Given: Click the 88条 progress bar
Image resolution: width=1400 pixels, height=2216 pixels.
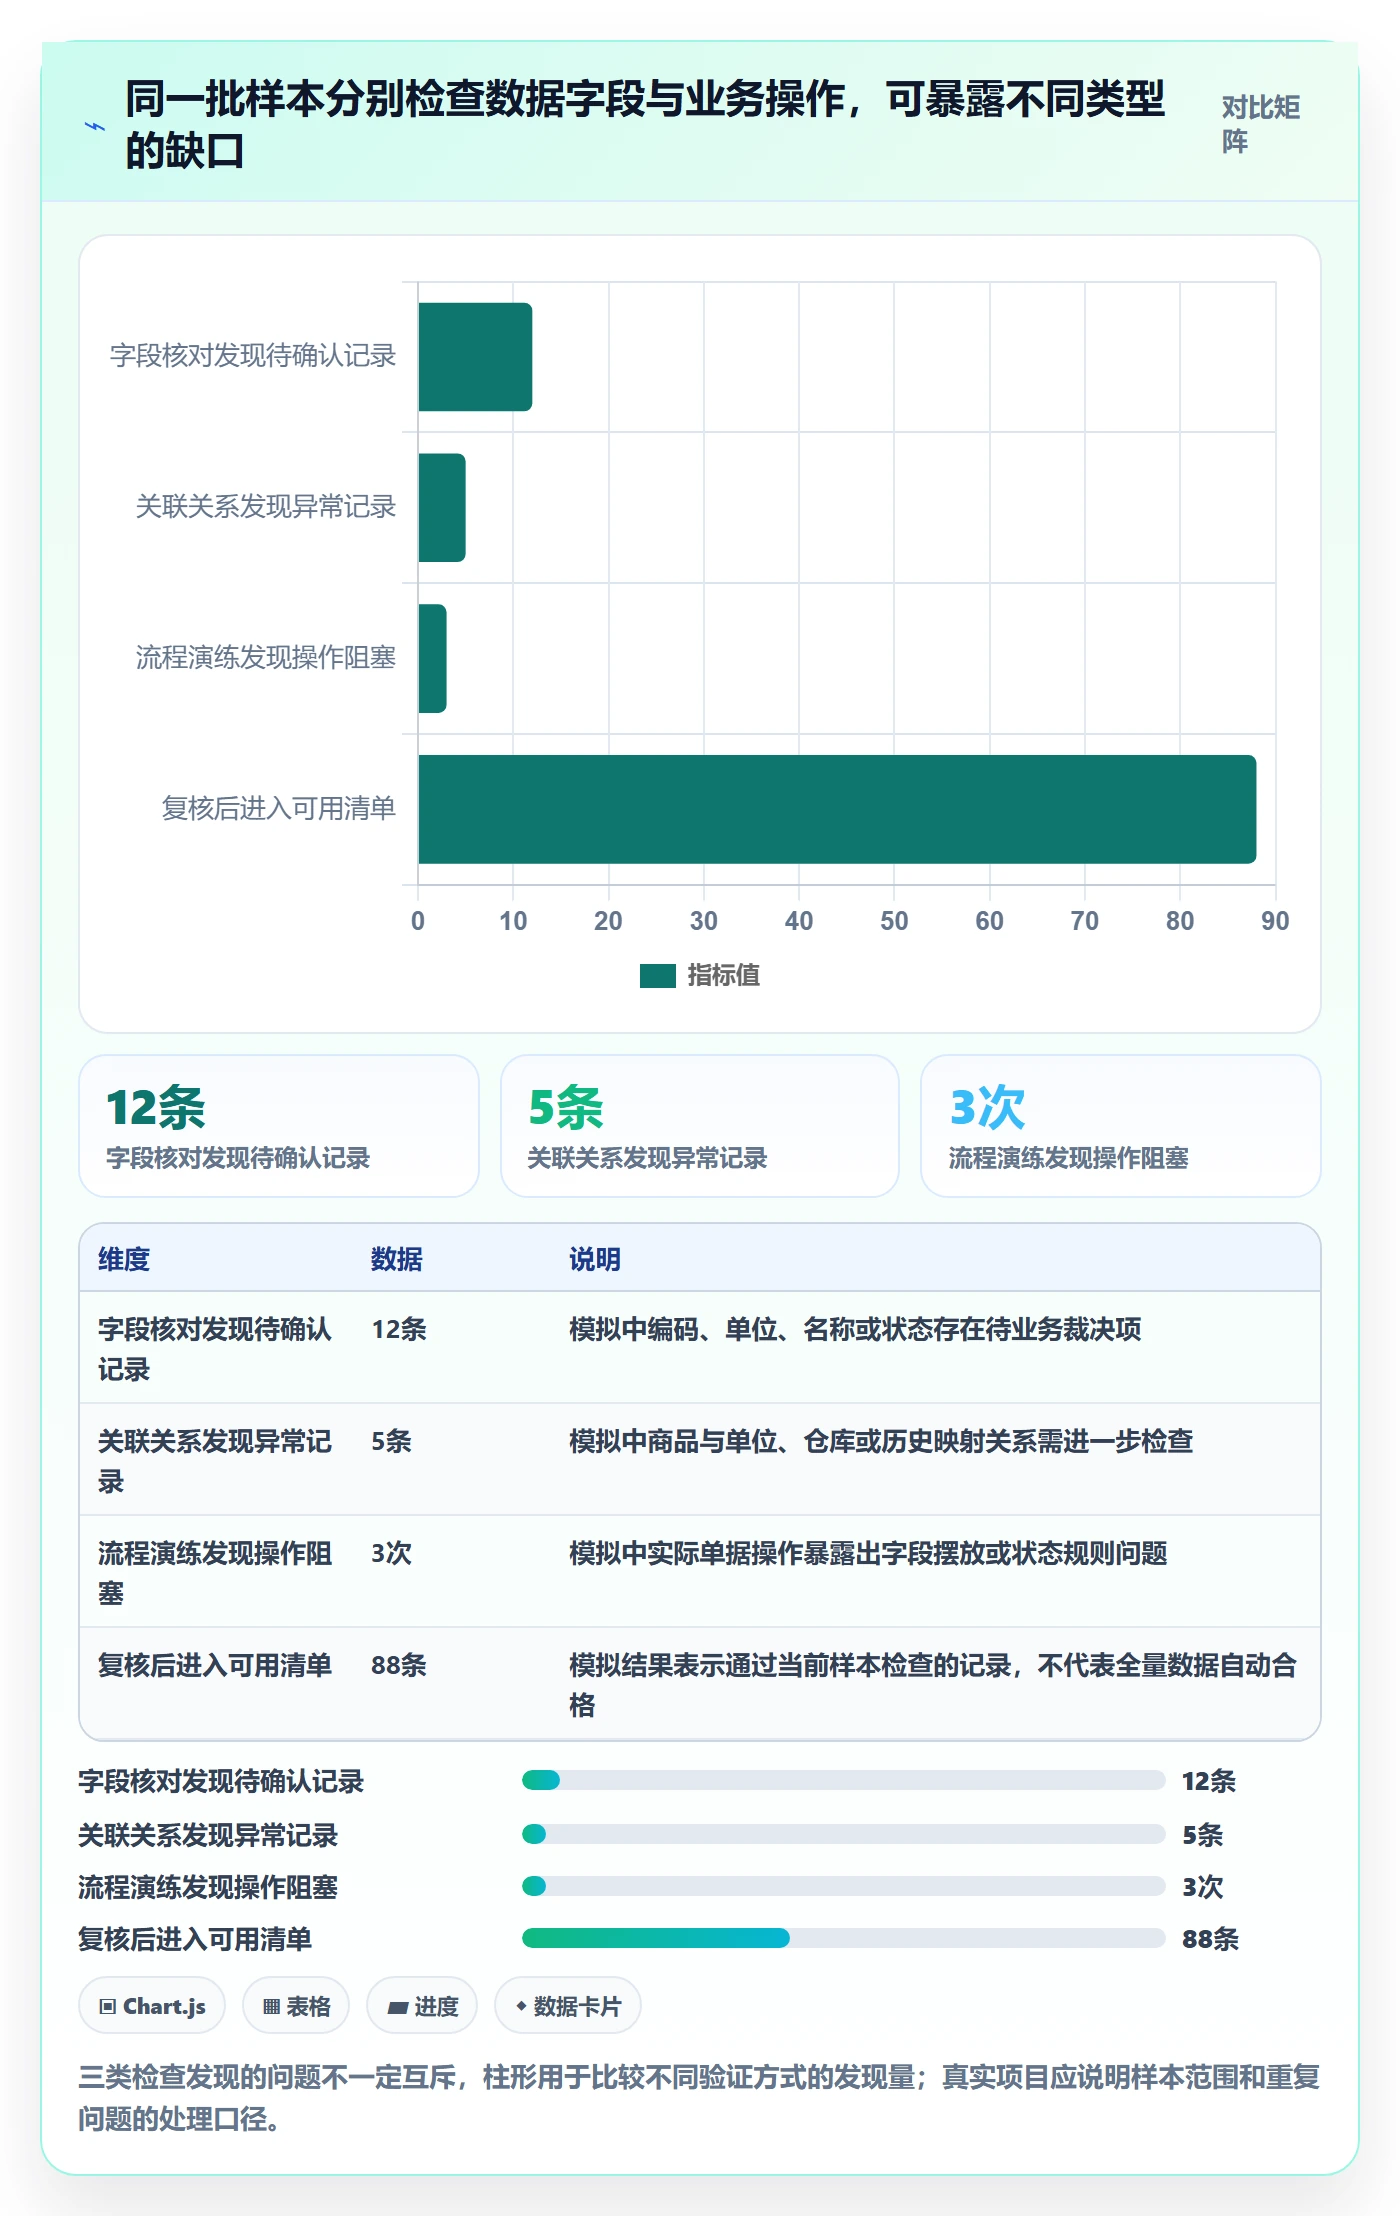Looking at the screenshot, I should pos(843,1938).
